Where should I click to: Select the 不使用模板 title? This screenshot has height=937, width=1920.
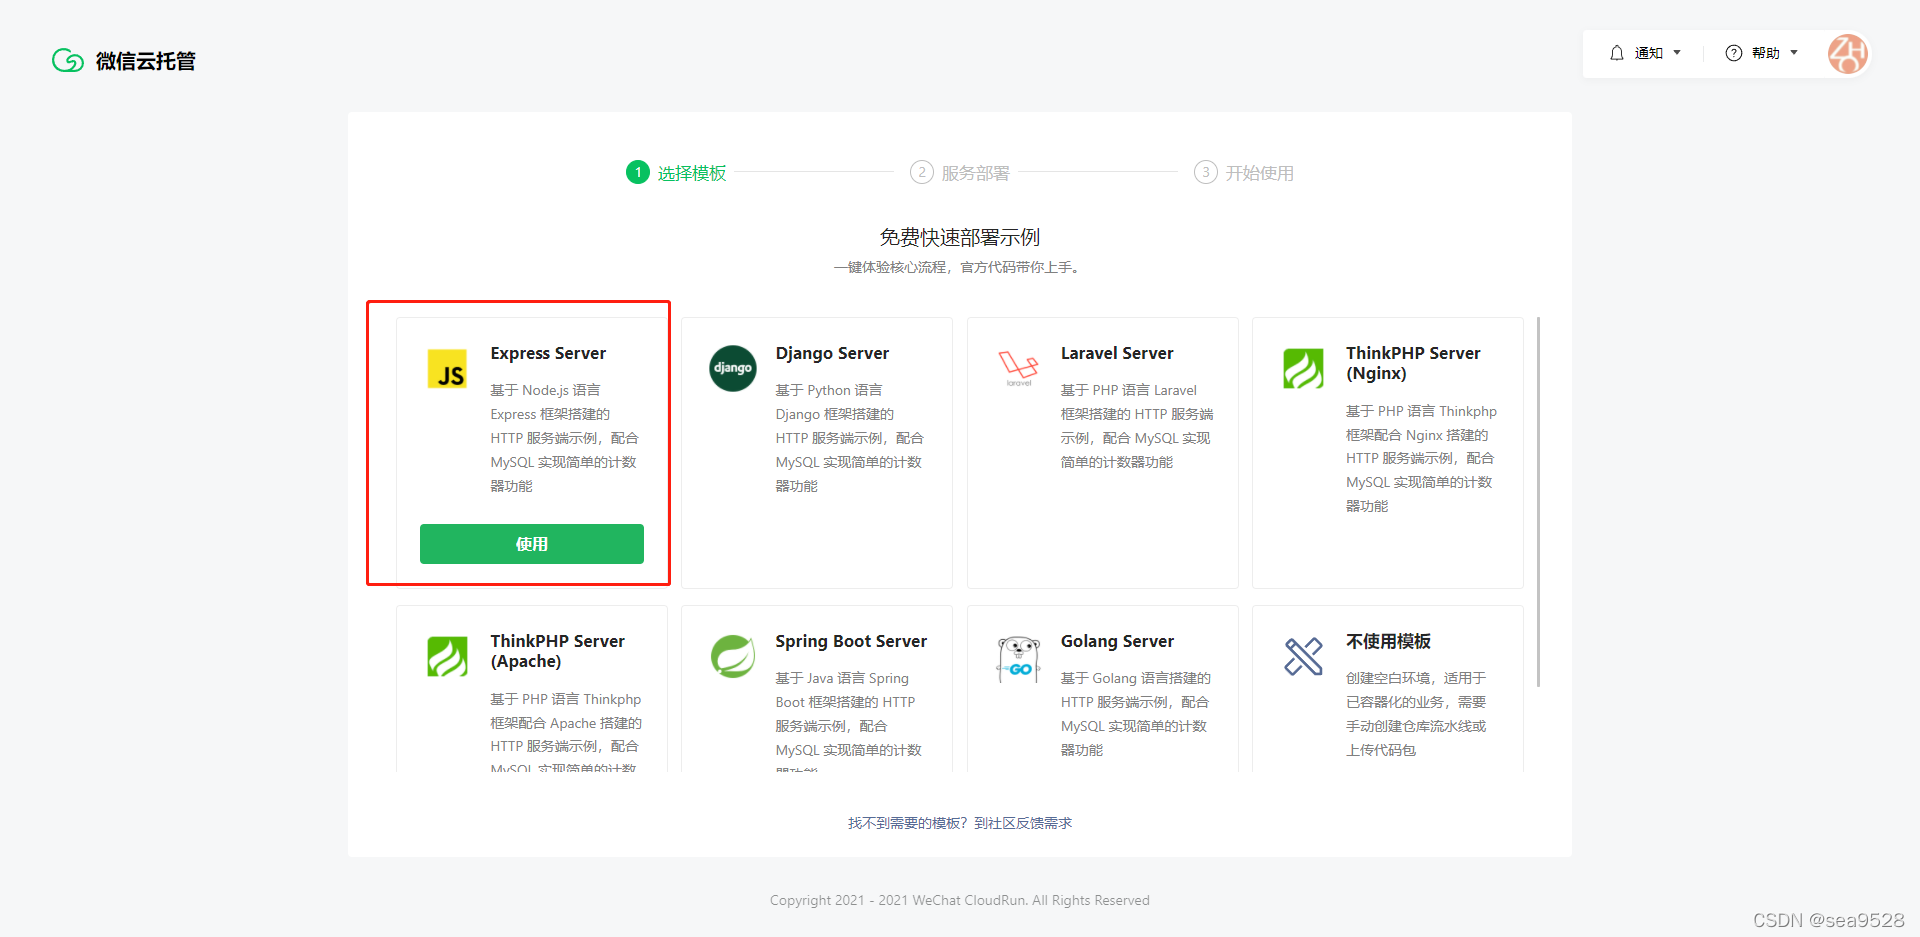pyautogui.click(x=1388, y=641)
